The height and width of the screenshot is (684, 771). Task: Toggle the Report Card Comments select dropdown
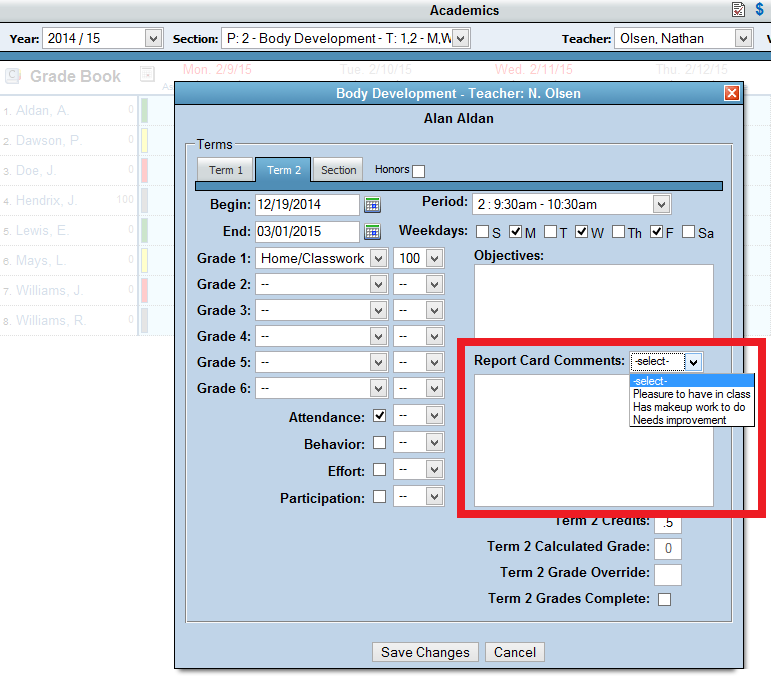tap(666, 362)
